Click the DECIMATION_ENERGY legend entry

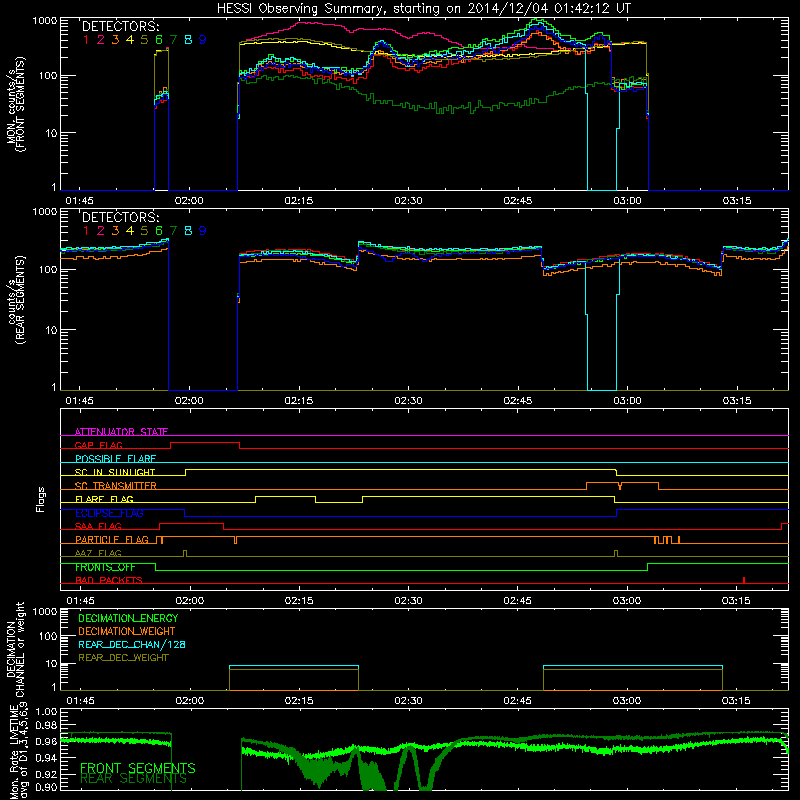[x=128, y=618]
